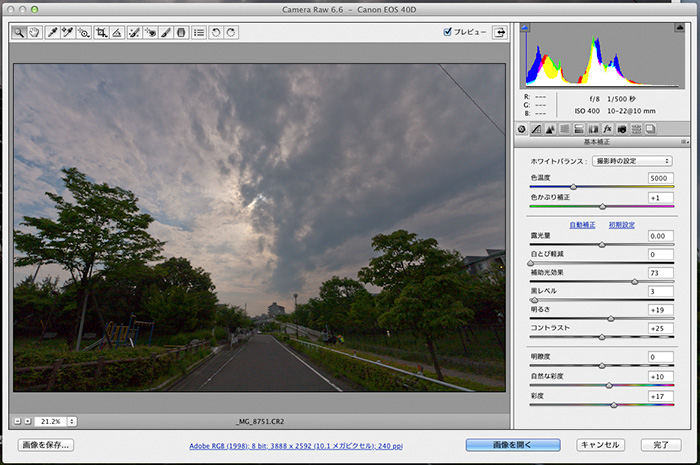Click the histogram display
The height and width of the screenshot is (465, 700).
click(x=602, y=56)
